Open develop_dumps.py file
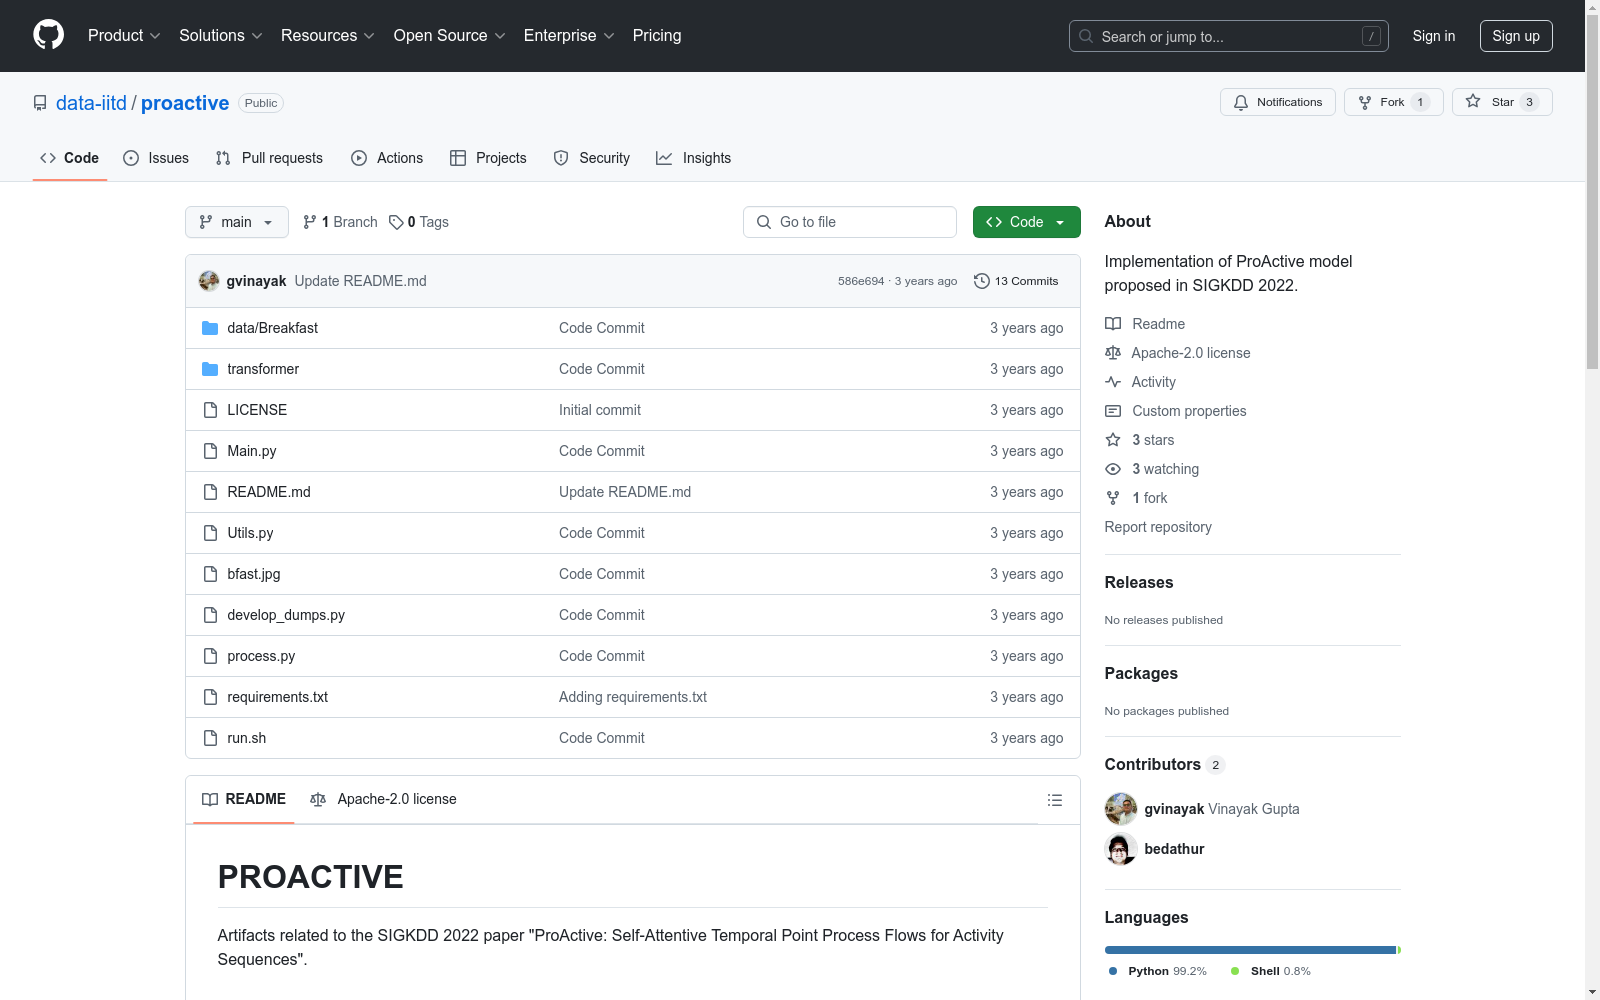The image size is (1600, 1000). (x=286, y=615)
